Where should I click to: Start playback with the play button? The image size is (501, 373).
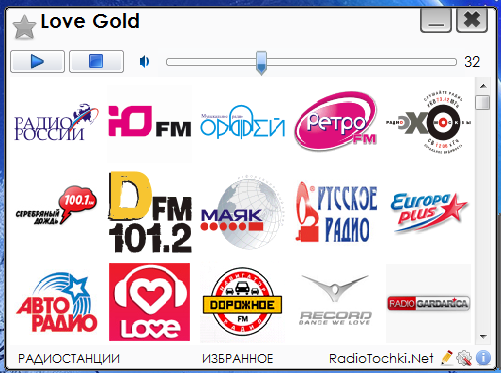[37, 61]
